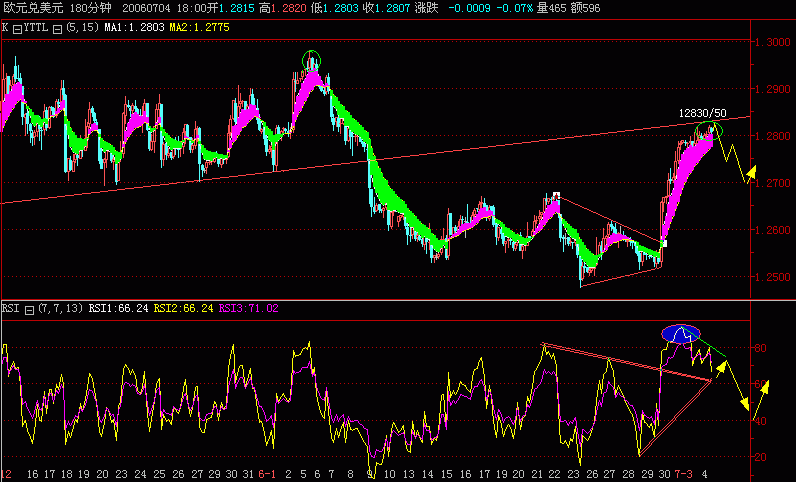Collapse the K indicator box icon
Image resolution: width=796 pixels, height=482 pixels.
coord(17,29)
